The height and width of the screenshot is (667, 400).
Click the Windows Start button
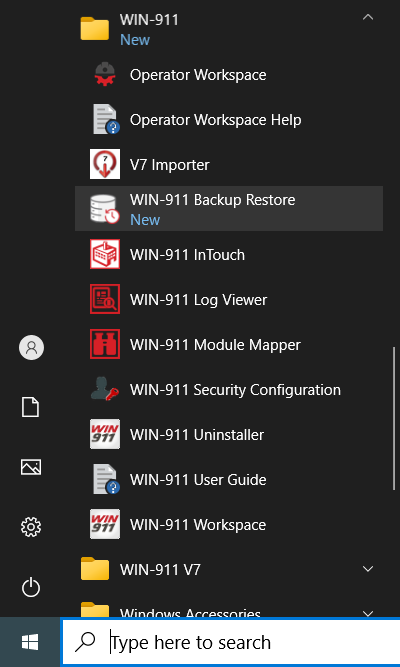30,642
